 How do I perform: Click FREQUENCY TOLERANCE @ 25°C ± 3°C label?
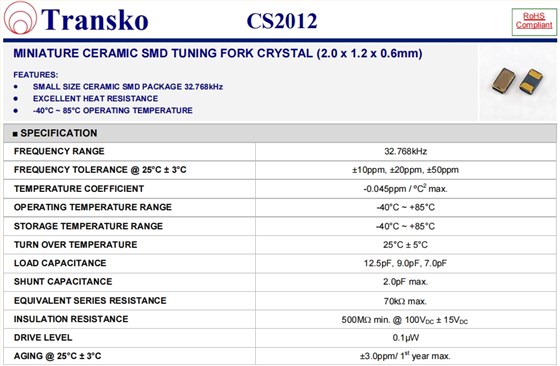[x=100, y=170]
